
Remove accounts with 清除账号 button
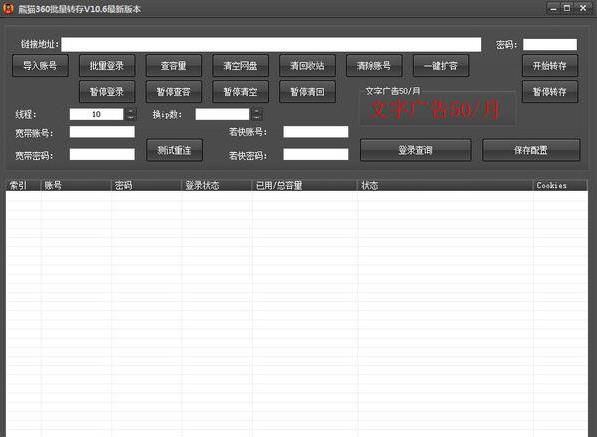pyautogui.click(x=374, y=66)
